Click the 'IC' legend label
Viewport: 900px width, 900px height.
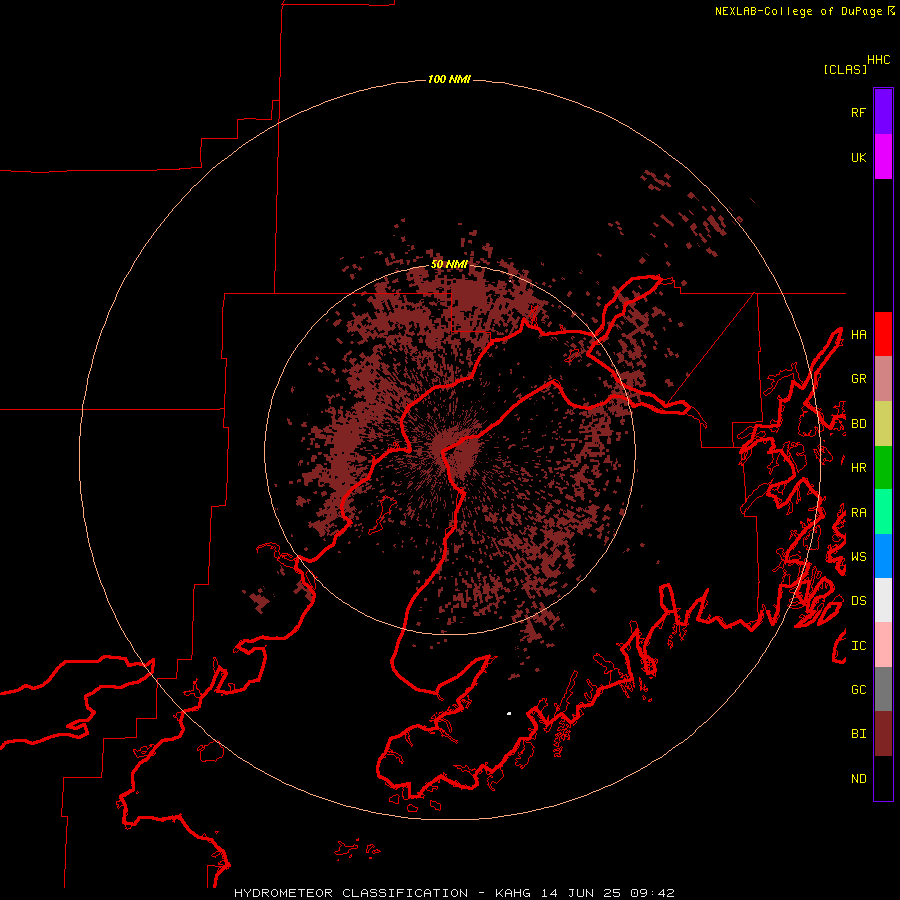858,646
